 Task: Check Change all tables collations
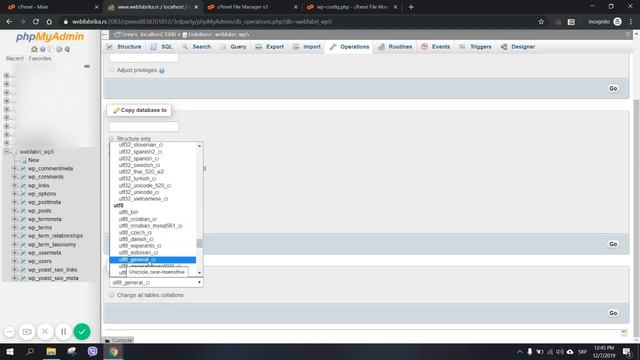tap(112, 295)
